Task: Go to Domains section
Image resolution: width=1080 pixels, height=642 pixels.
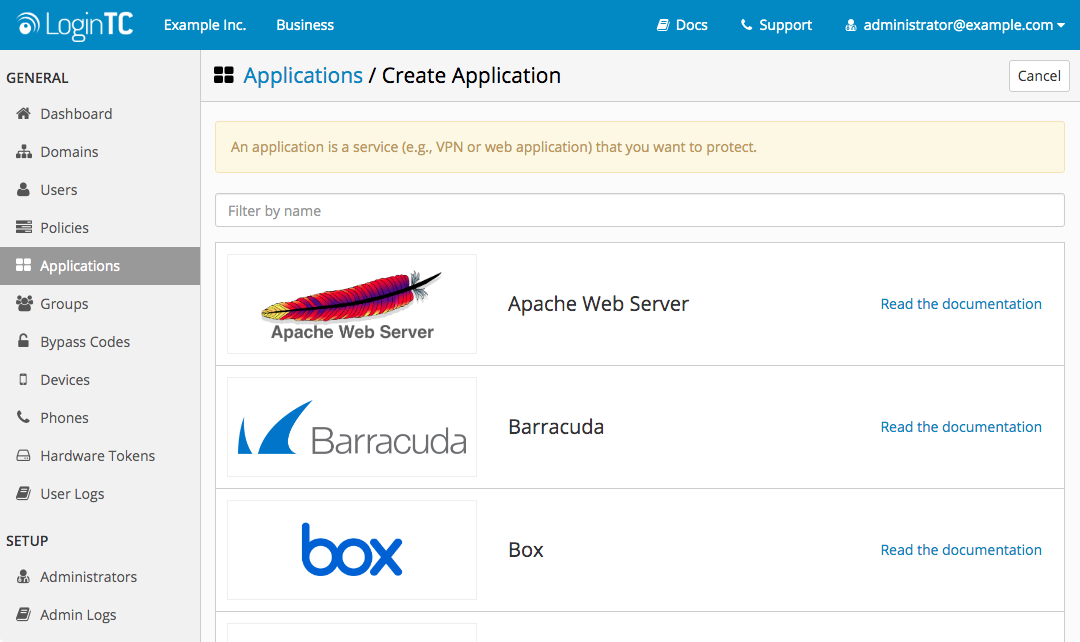Action: [x=69, y=152]
